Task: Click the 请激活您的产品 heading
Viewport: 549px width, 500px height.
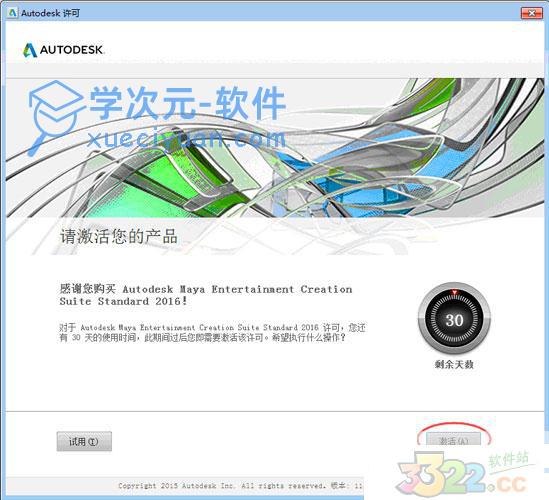Action: click(119, 236)
